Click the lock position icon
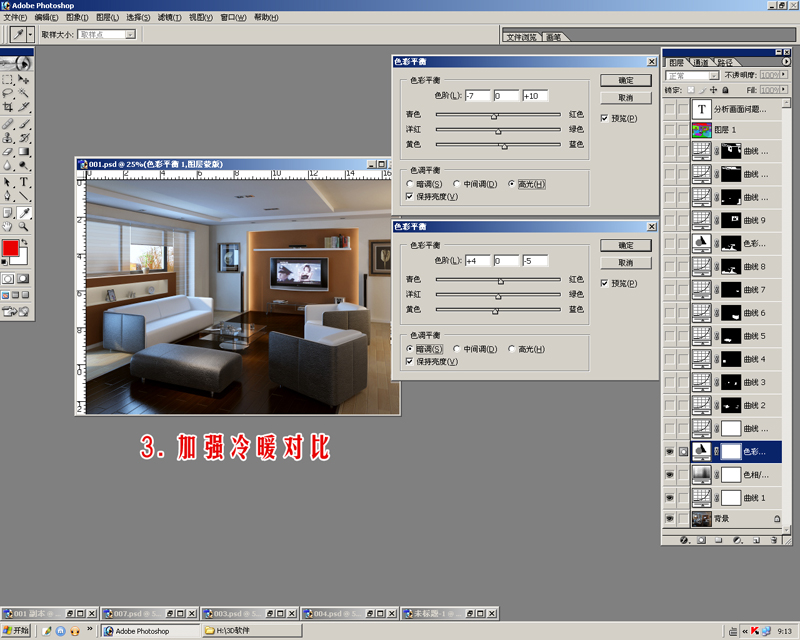Image resolution: width=800 pixels, height=640 pixels. point(713,90)
